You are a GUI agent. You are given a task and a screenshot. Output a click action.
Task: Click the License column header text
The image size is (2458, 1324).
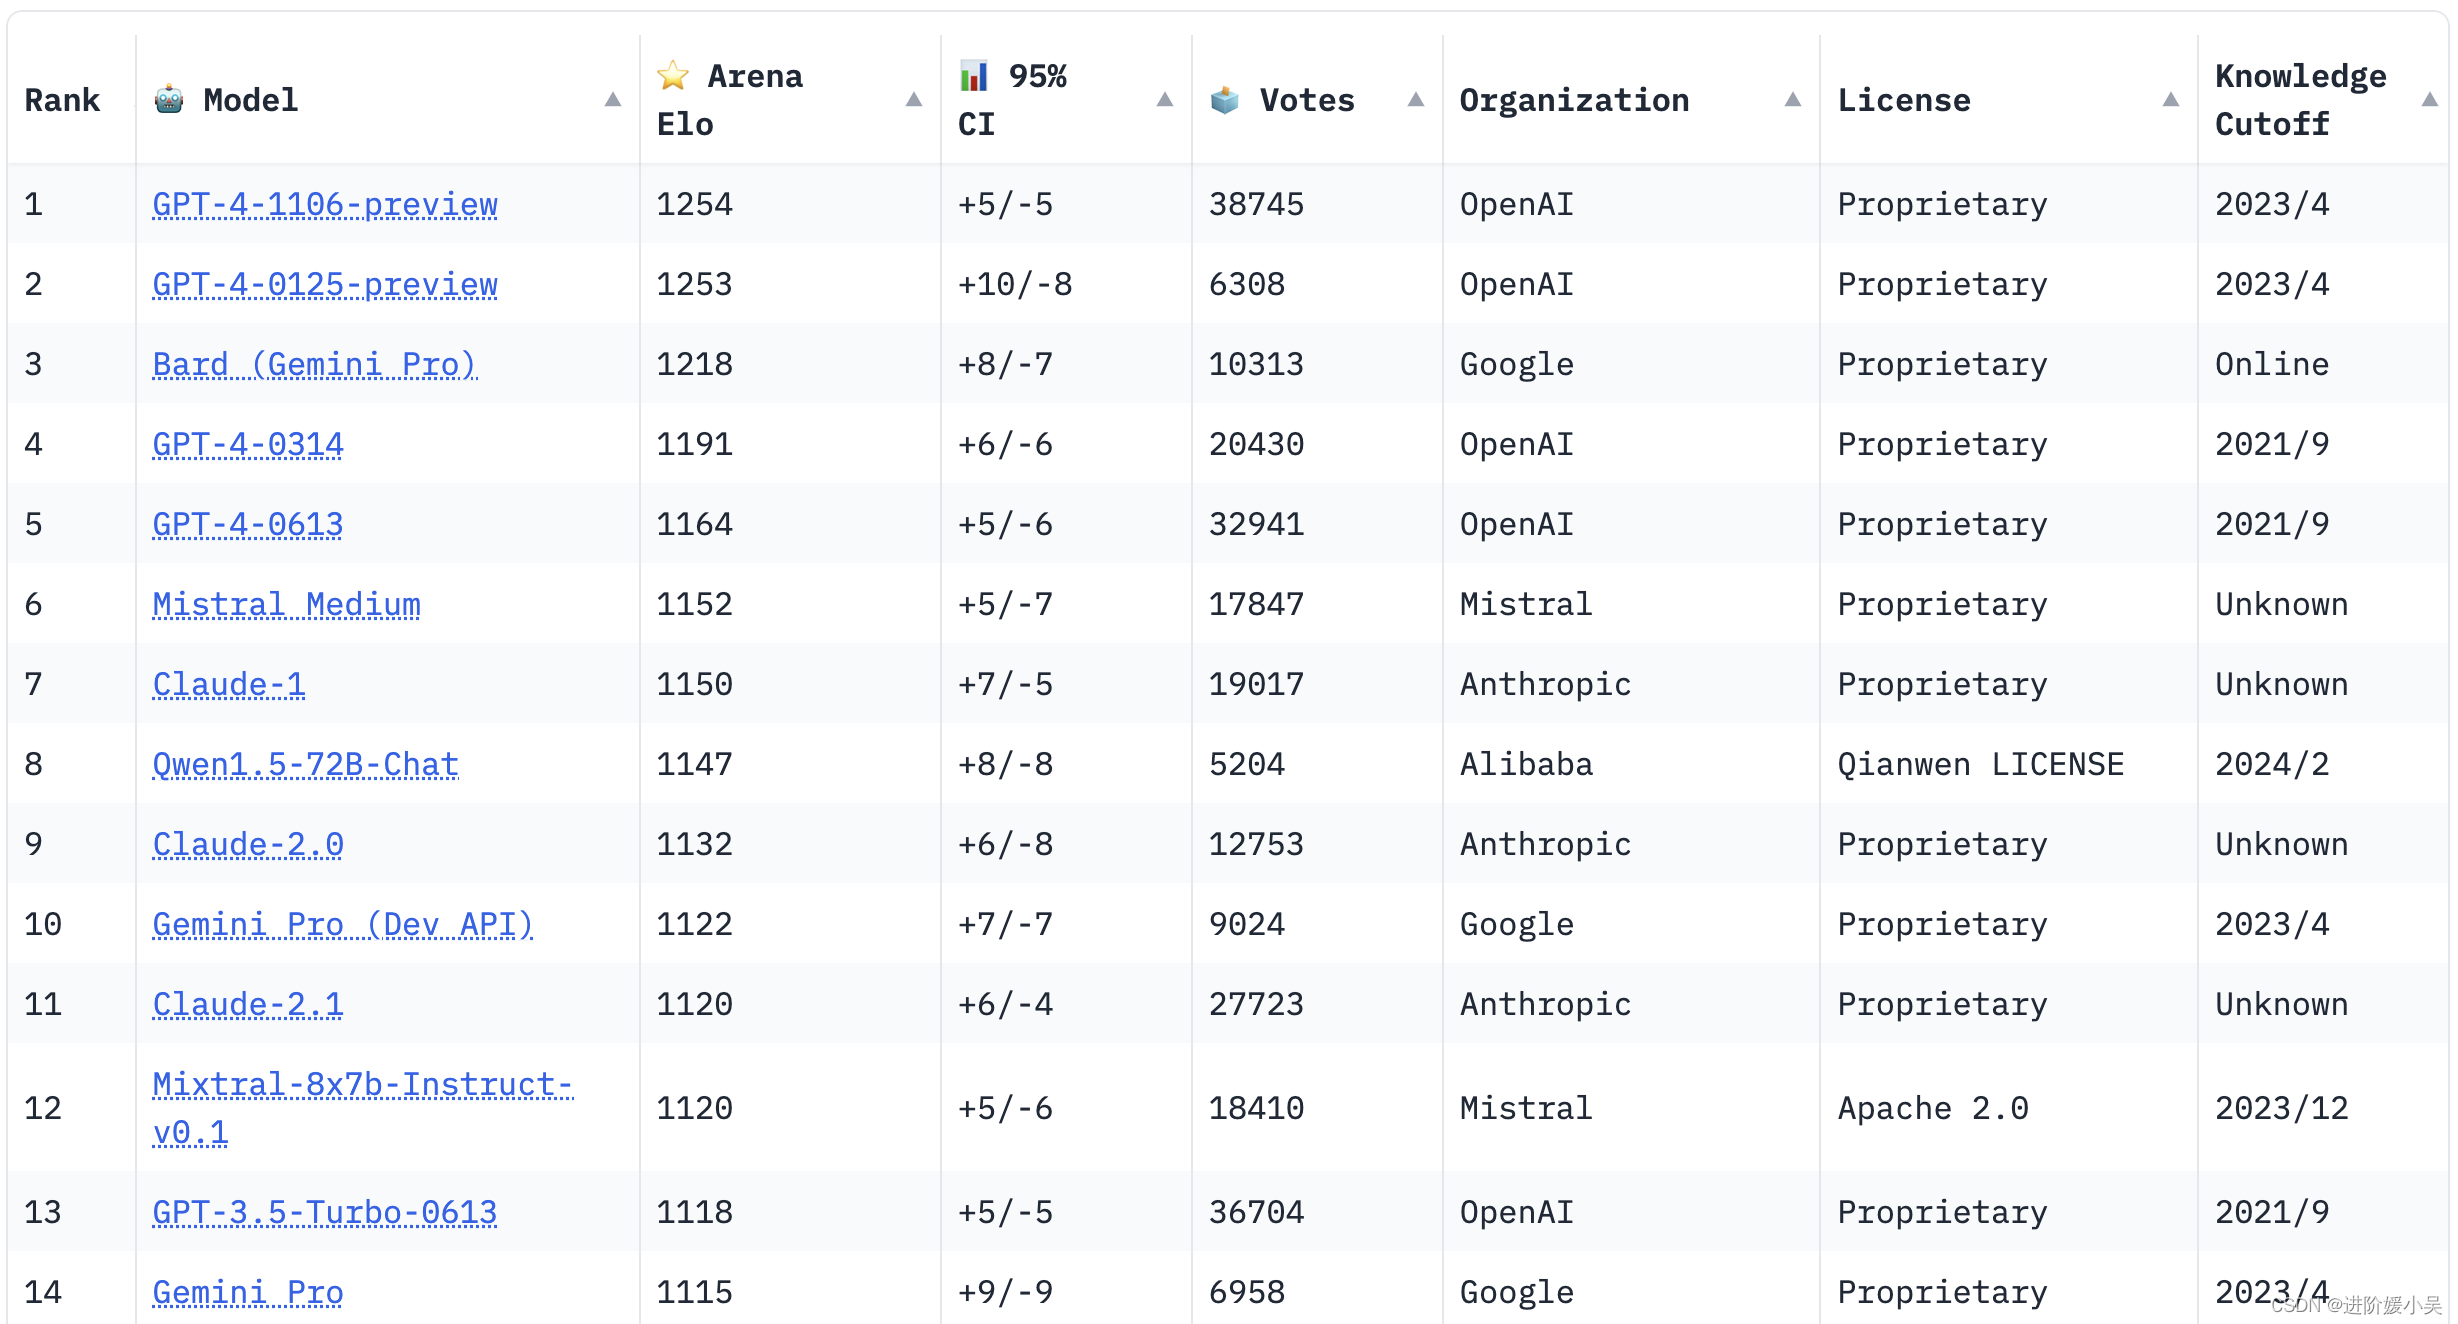coord(1905,100)
